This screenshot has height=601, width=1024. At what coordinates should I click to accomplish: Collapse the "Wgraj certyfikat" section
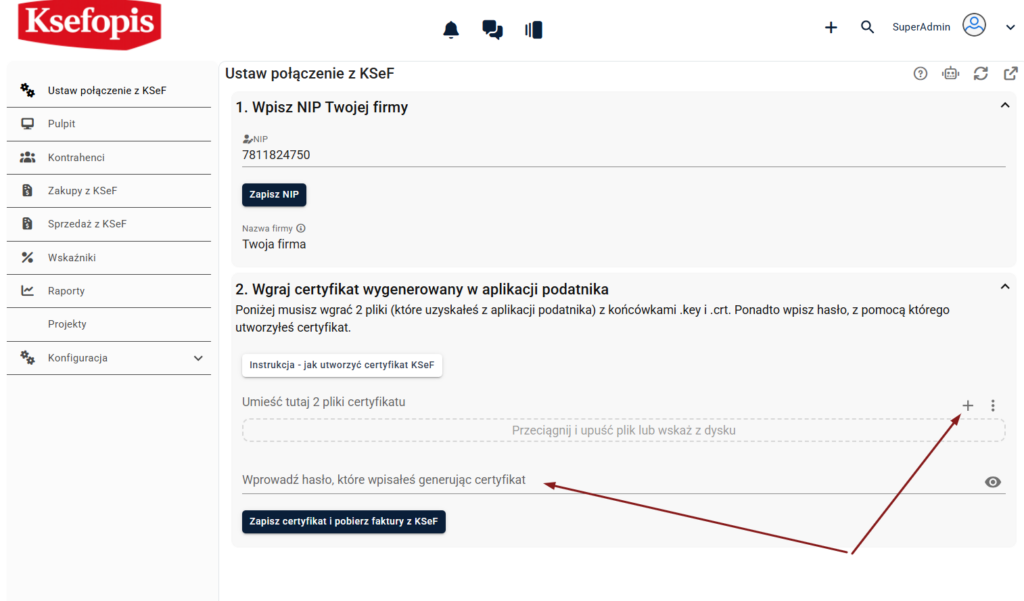(x=1005, y=288)
